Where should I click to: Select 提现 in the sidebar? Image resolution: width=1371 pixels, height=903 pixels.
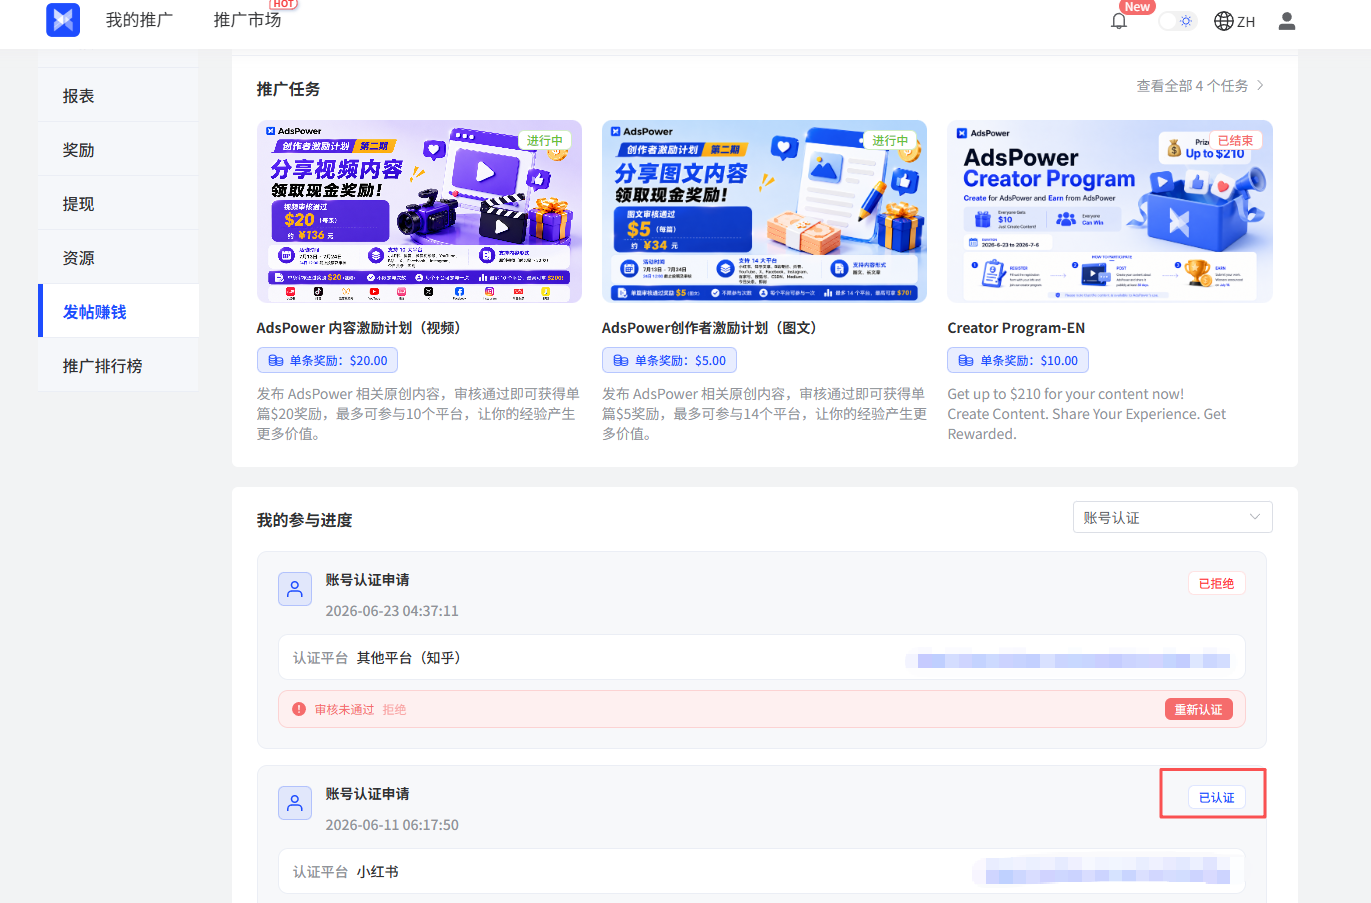[x=118, y=204]
